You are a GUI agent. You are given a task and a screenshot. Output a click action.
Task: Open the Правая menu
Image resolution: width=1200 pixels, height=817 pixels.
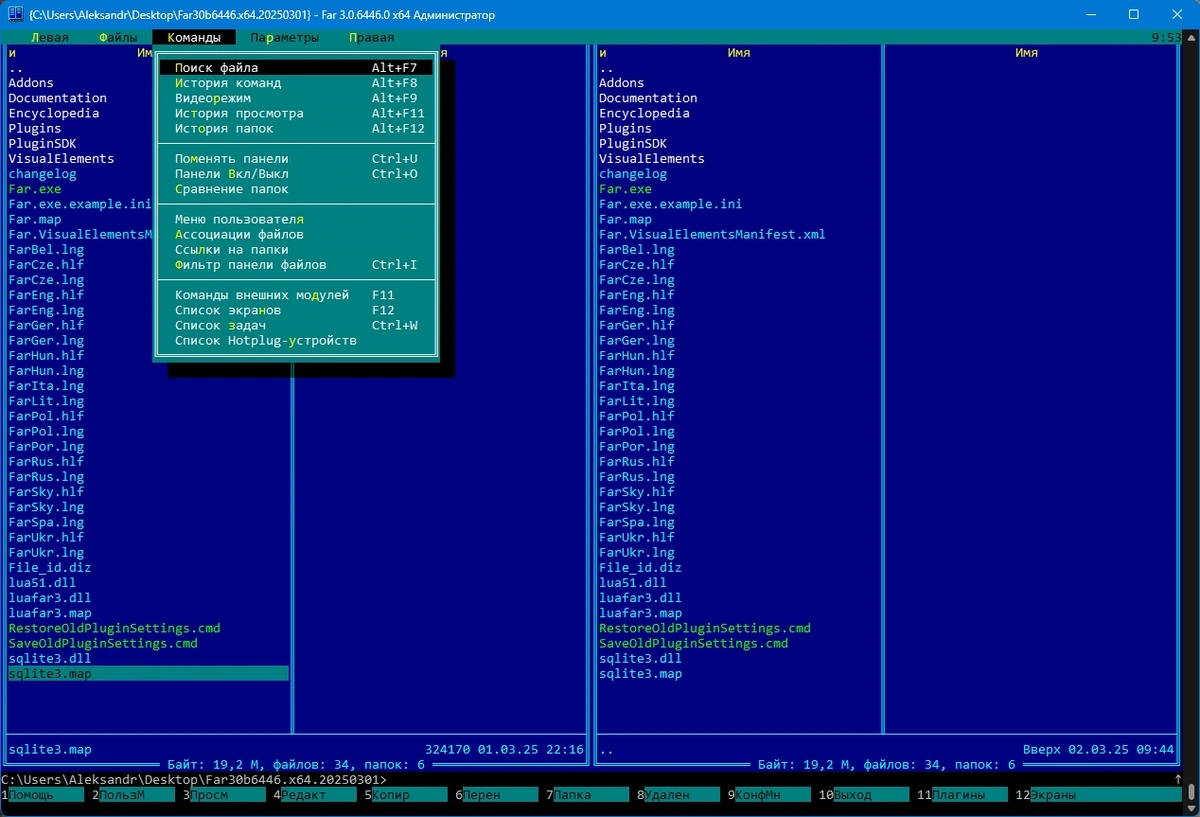coord(372,38)
